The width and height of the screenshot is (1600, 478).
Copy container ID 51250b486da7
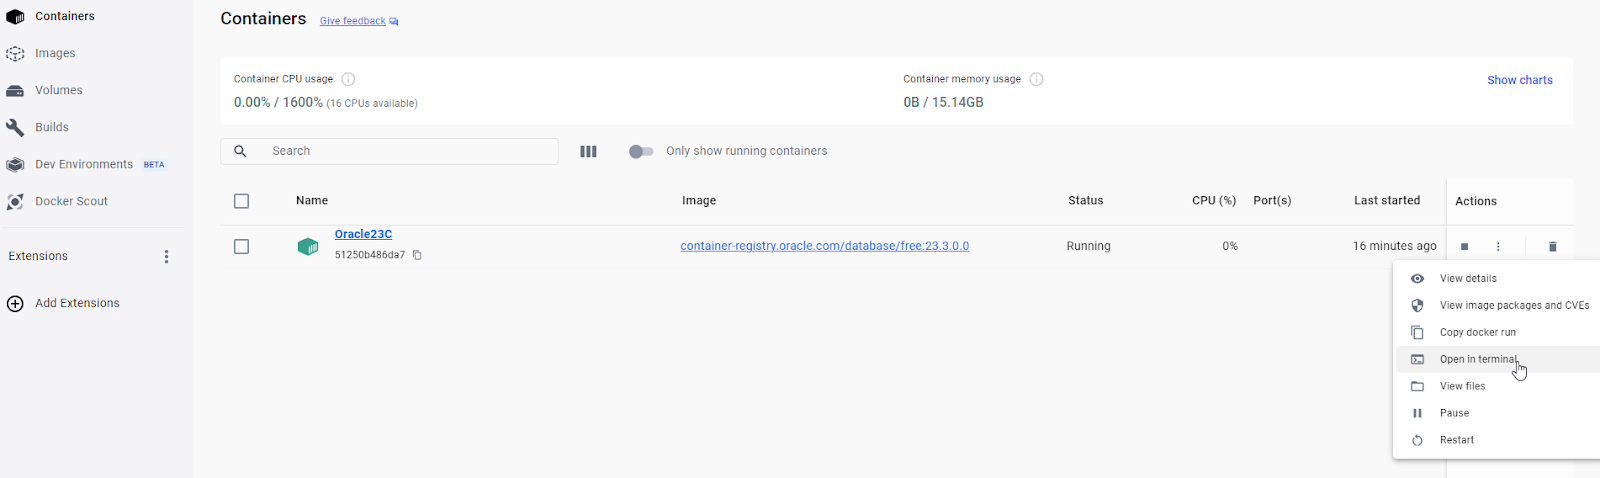[x=417, y=255]
